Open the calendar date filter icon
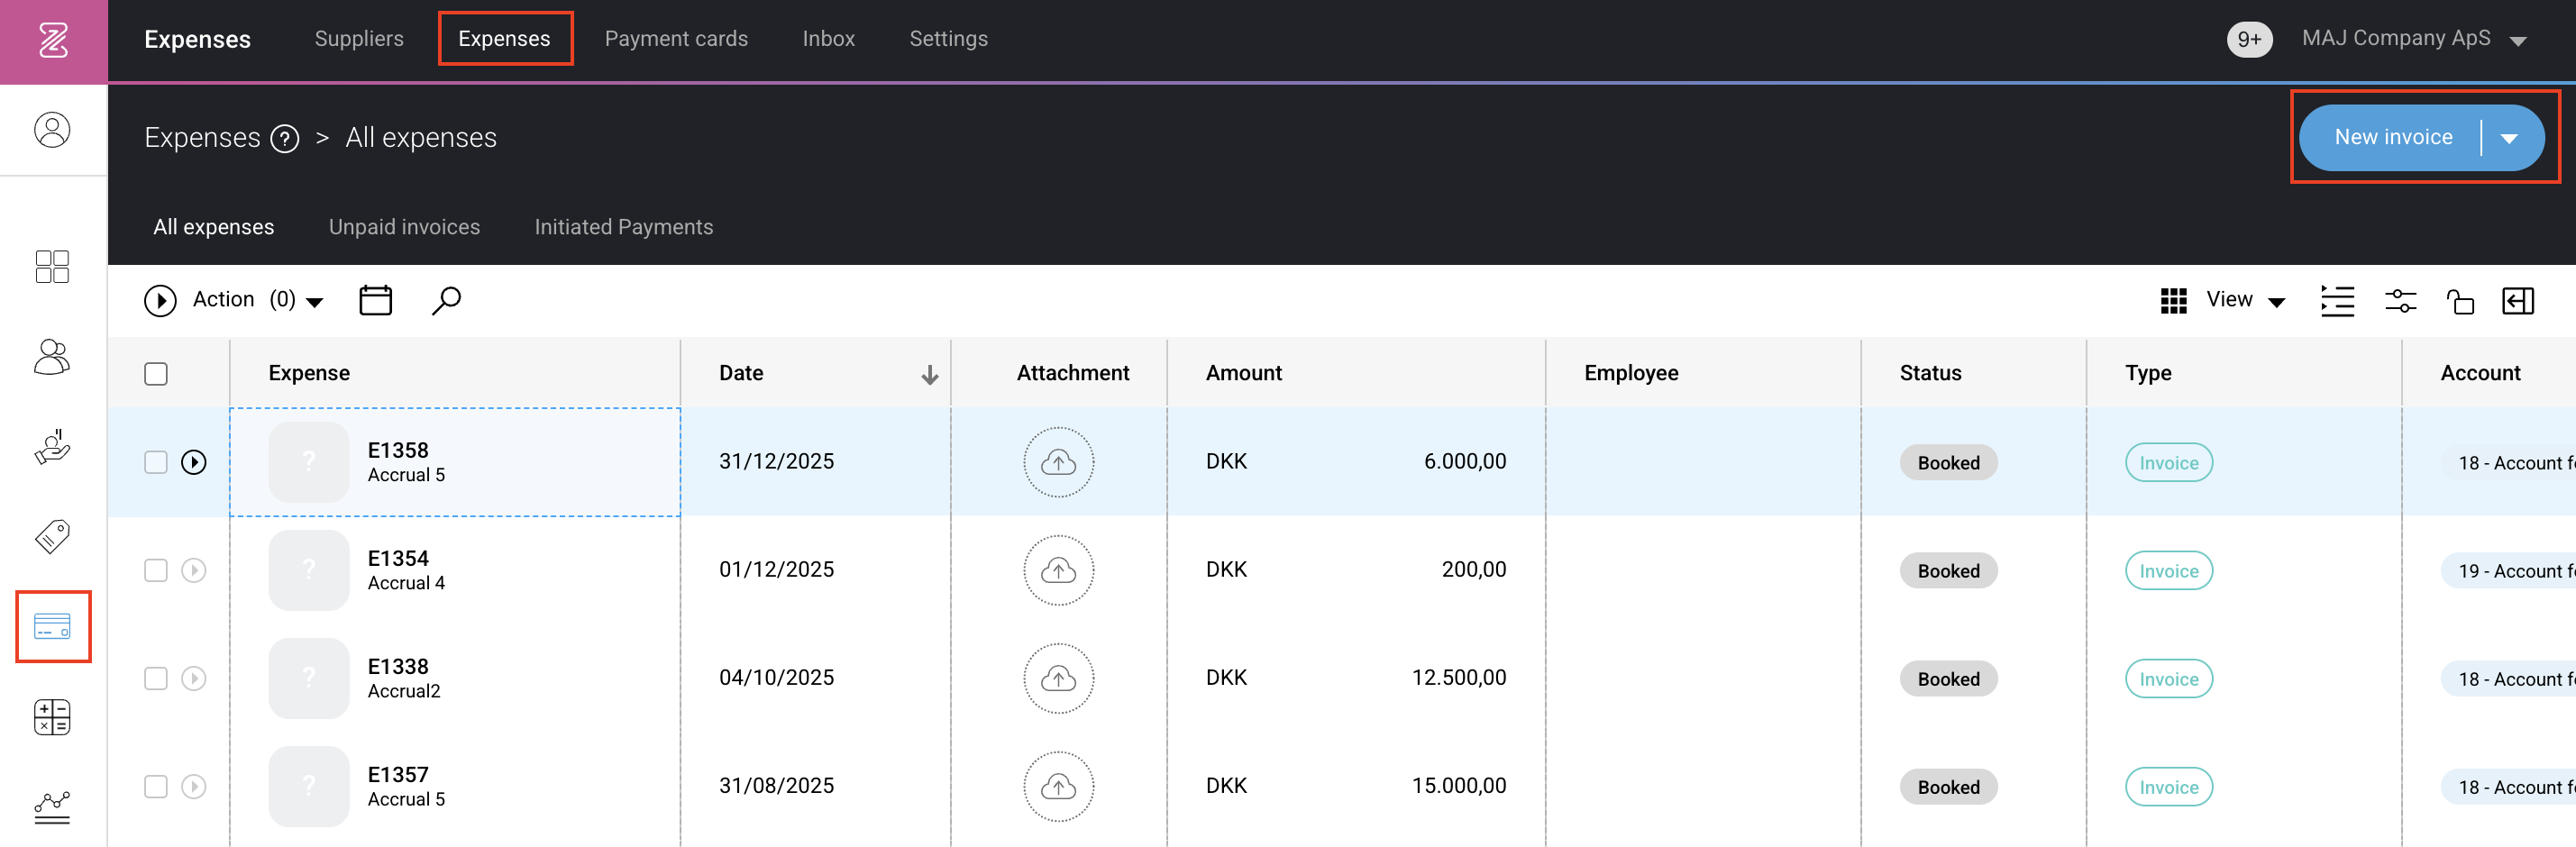This screenshot has width=2576, height=847. click(376, 300)
